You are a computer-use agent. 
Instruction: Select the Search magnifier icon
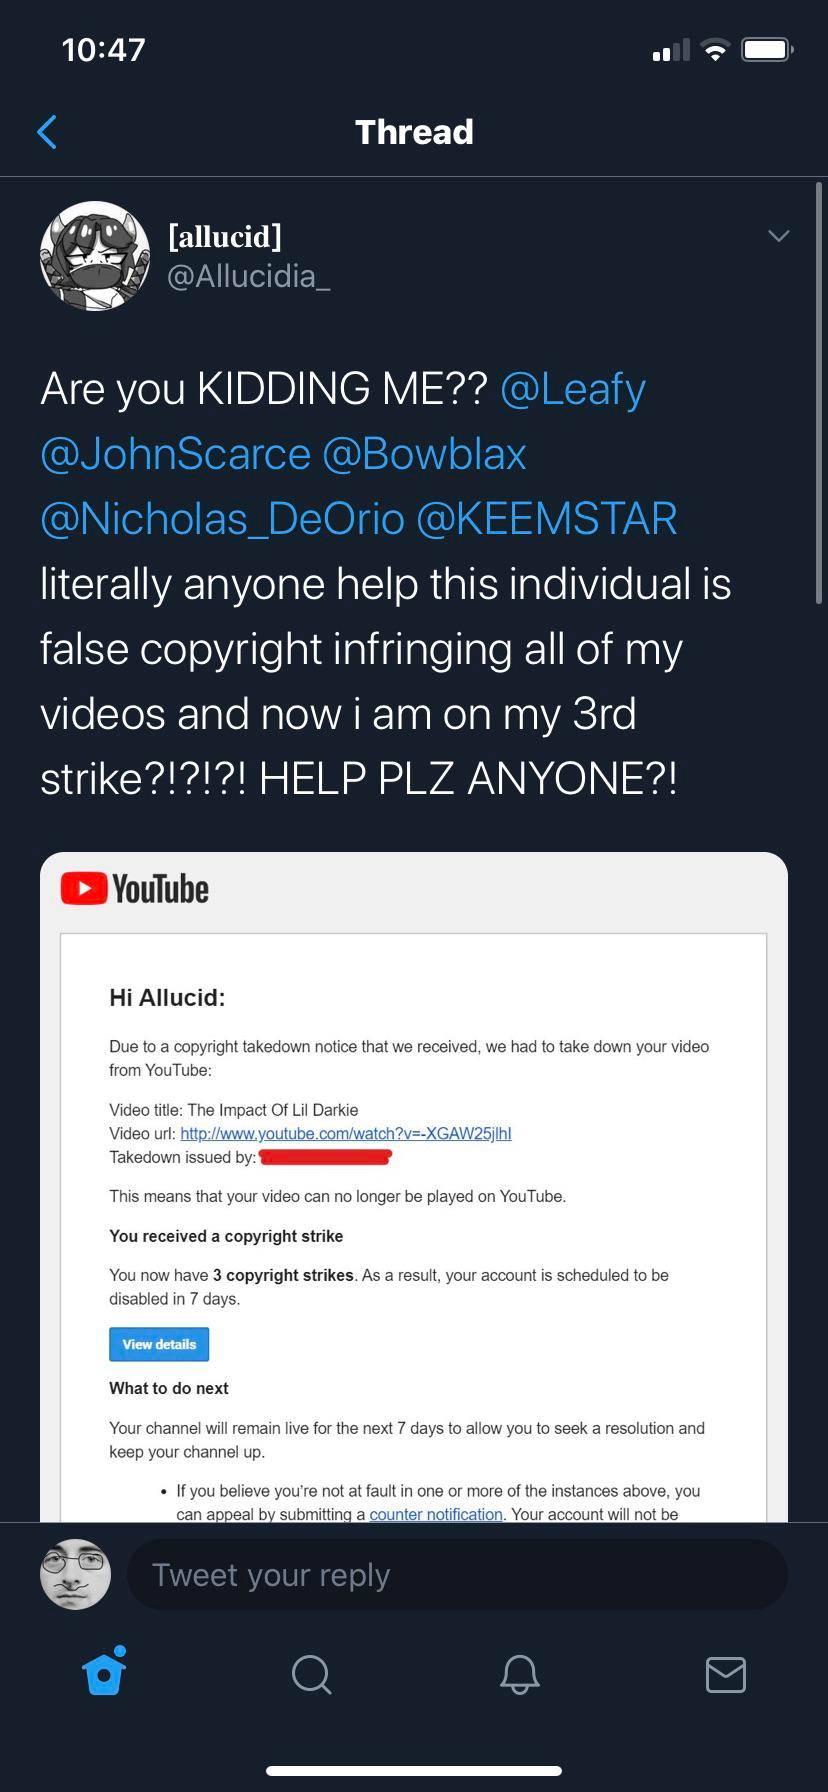(x=310, y=1675)
